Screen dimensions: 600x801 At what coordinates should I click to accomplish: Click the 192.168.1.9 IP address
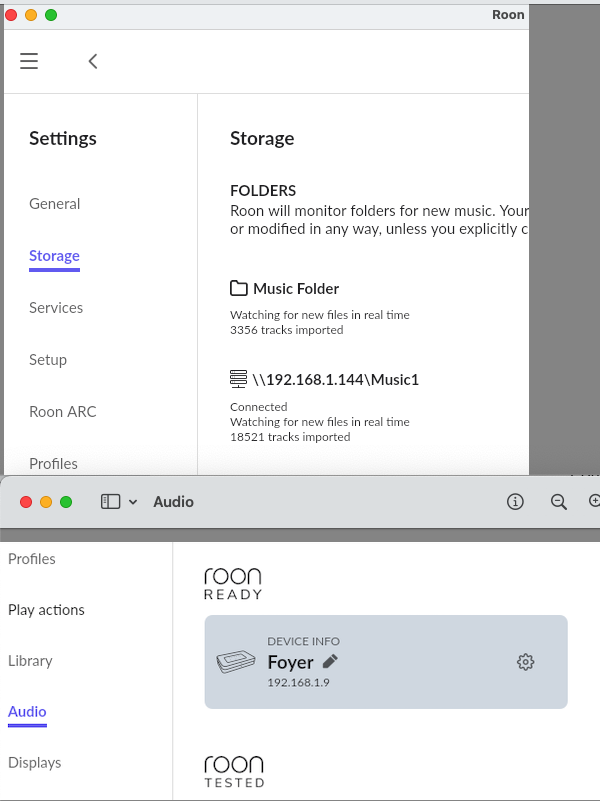pyautogui.click(x=298, y=682)
